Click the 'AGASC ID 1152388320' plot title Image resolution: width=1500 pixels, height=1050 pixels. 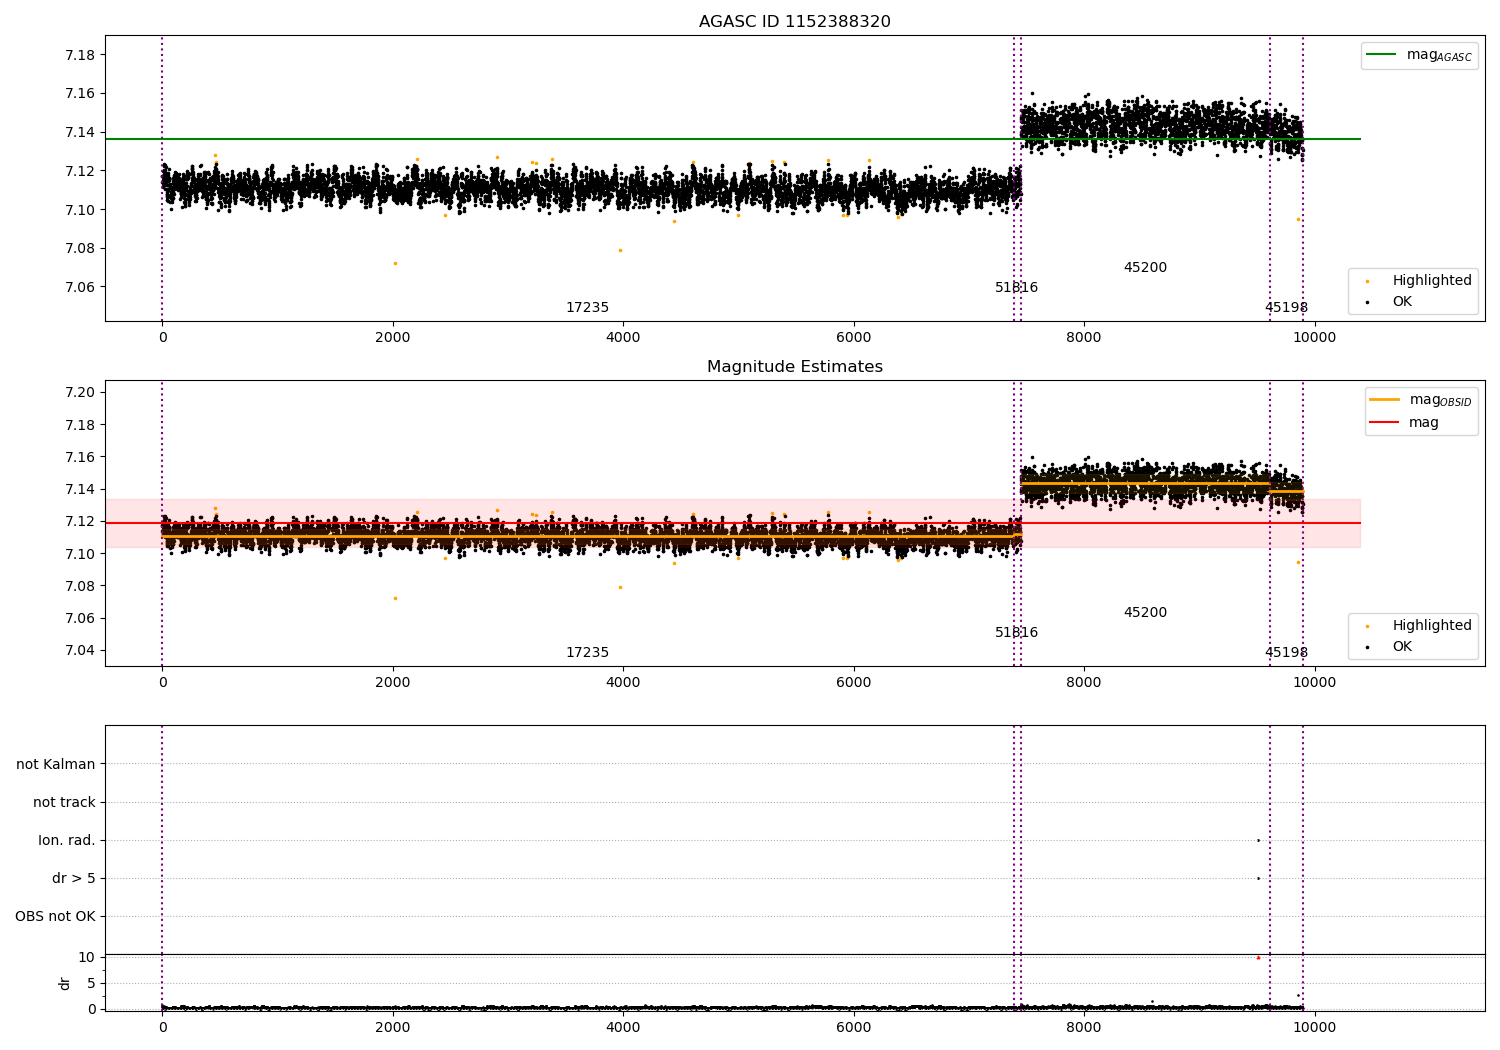[794, 22]
